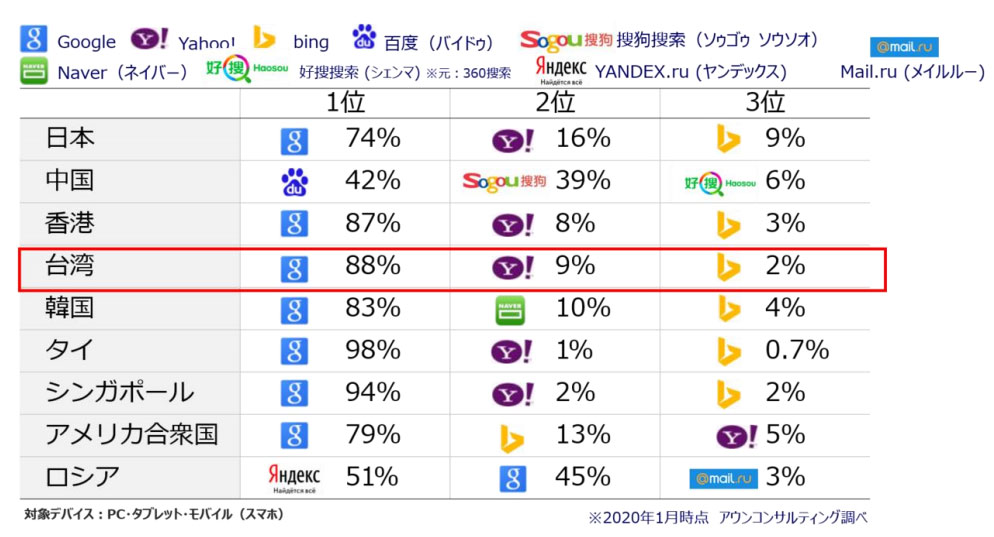Click the 台湾 row label
This screenshot has width=994, height=537.
[x=70, y=265]
